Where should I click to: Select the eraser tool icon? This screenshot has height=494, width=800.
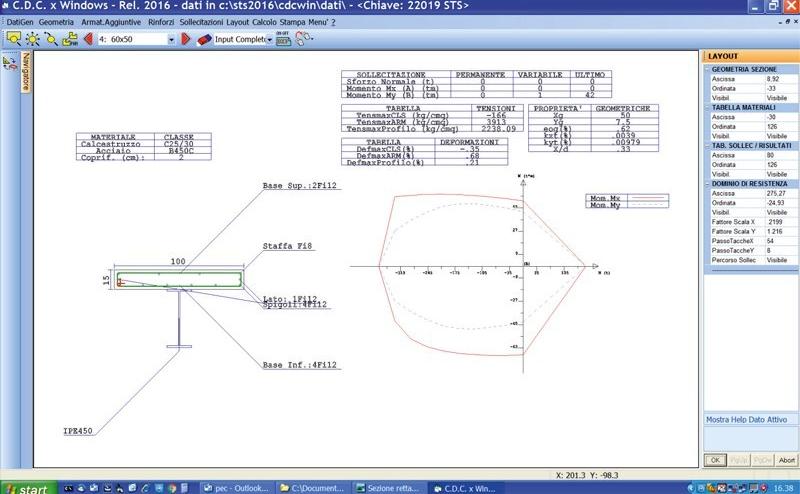(205, 39)
